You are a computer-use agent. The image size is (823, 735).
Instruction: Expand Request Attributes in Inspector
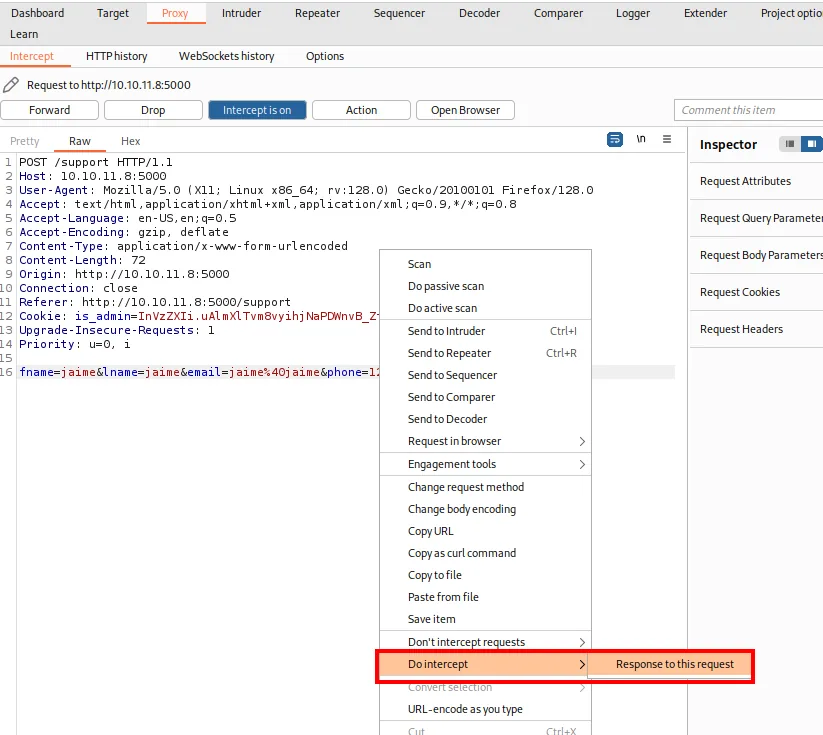tap(756, 181)
